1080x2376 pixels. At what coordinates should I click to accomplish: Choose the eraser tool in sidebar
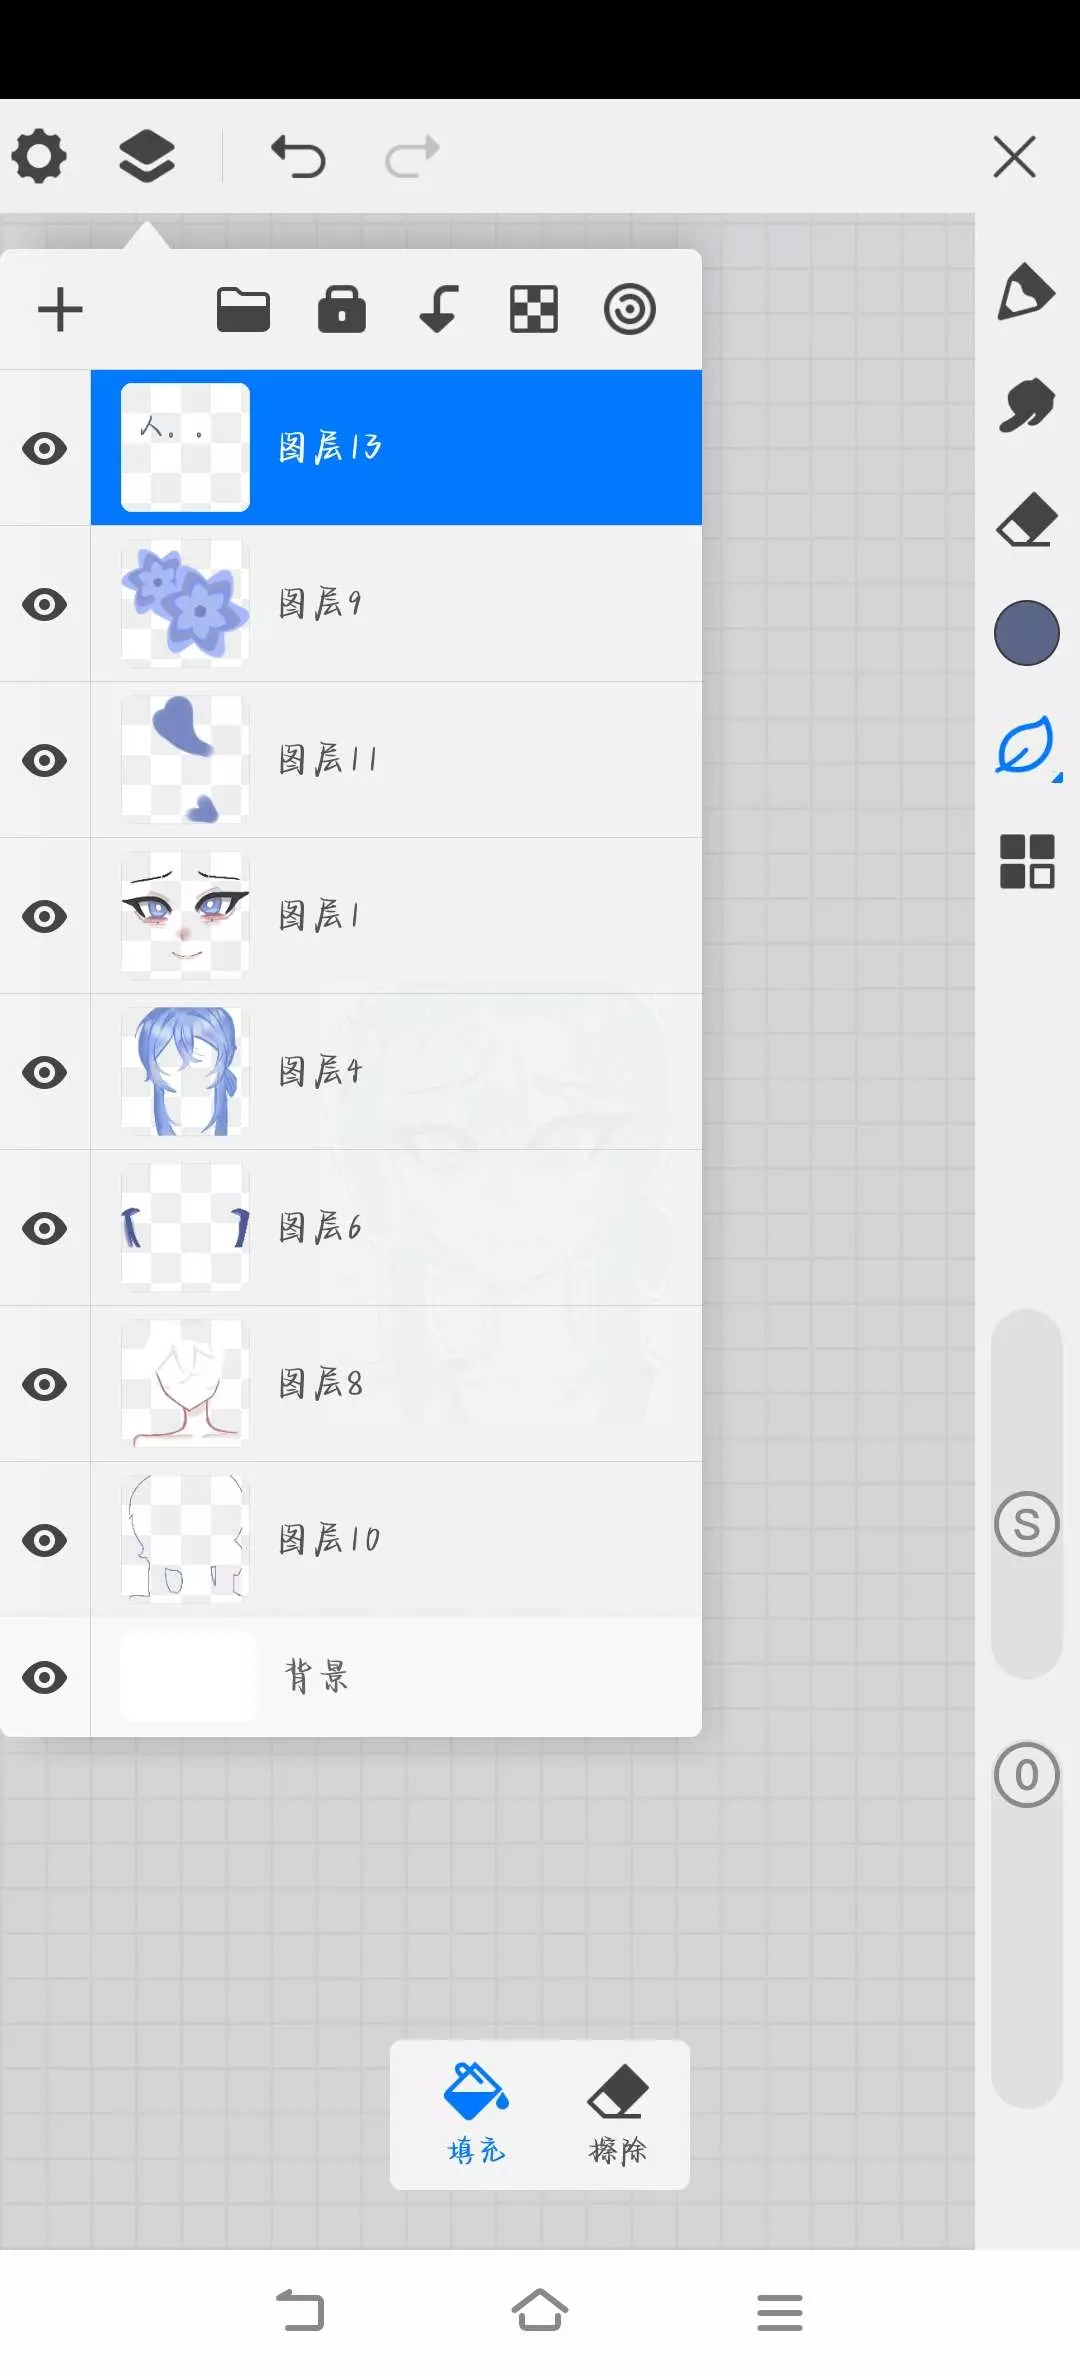pos(1027,519)
